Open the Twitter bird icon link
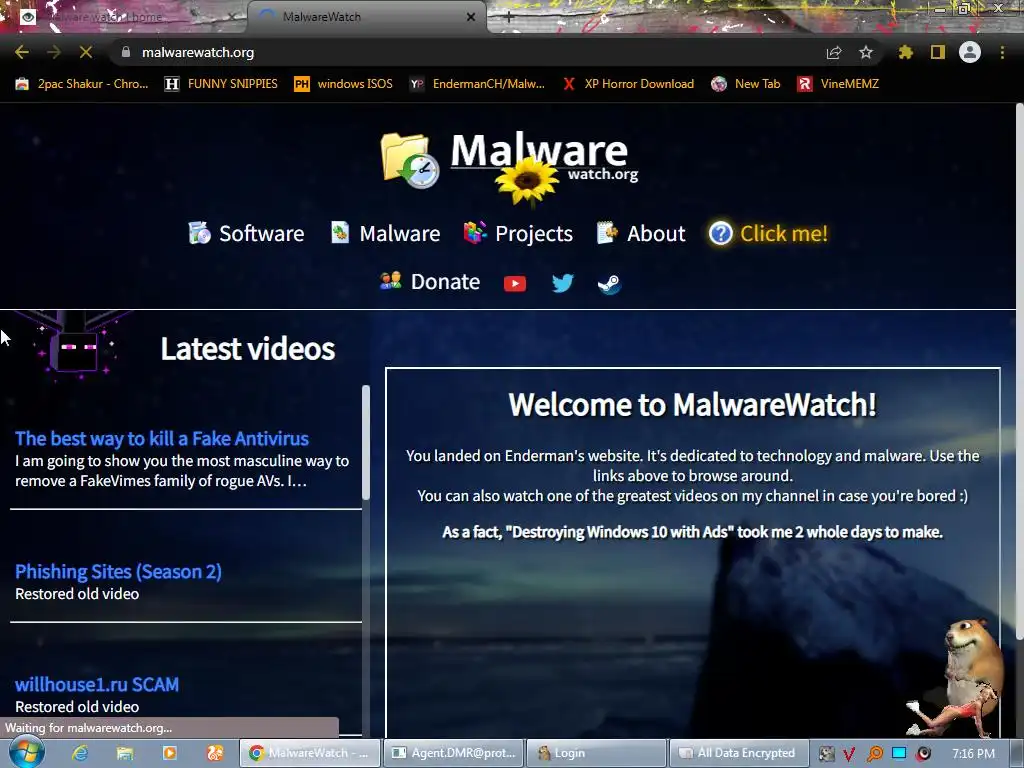Image resolution: width=1024 pixels, height=768 pixels. [562, 283]
